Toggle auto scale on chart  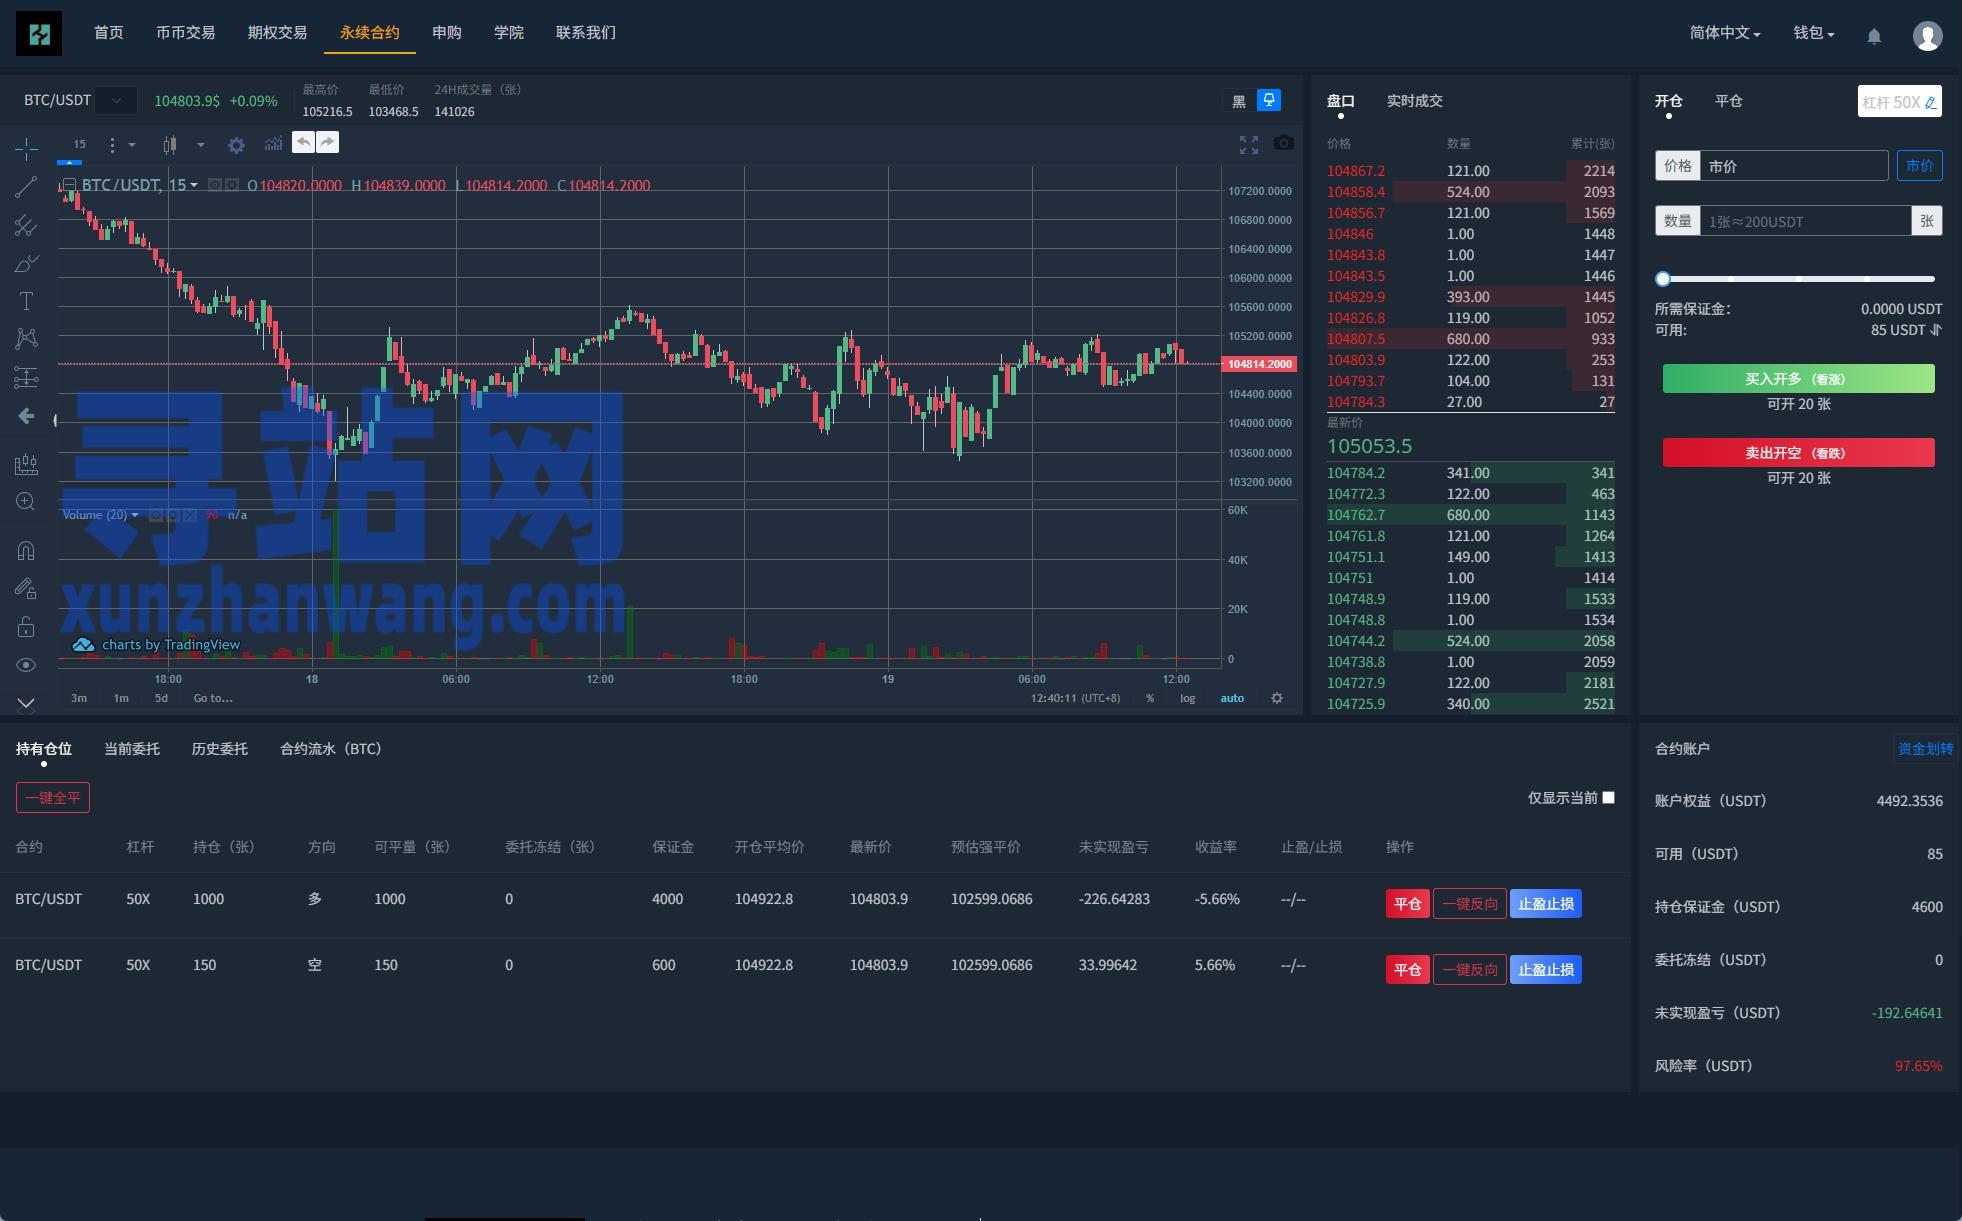pos(1232,698)
